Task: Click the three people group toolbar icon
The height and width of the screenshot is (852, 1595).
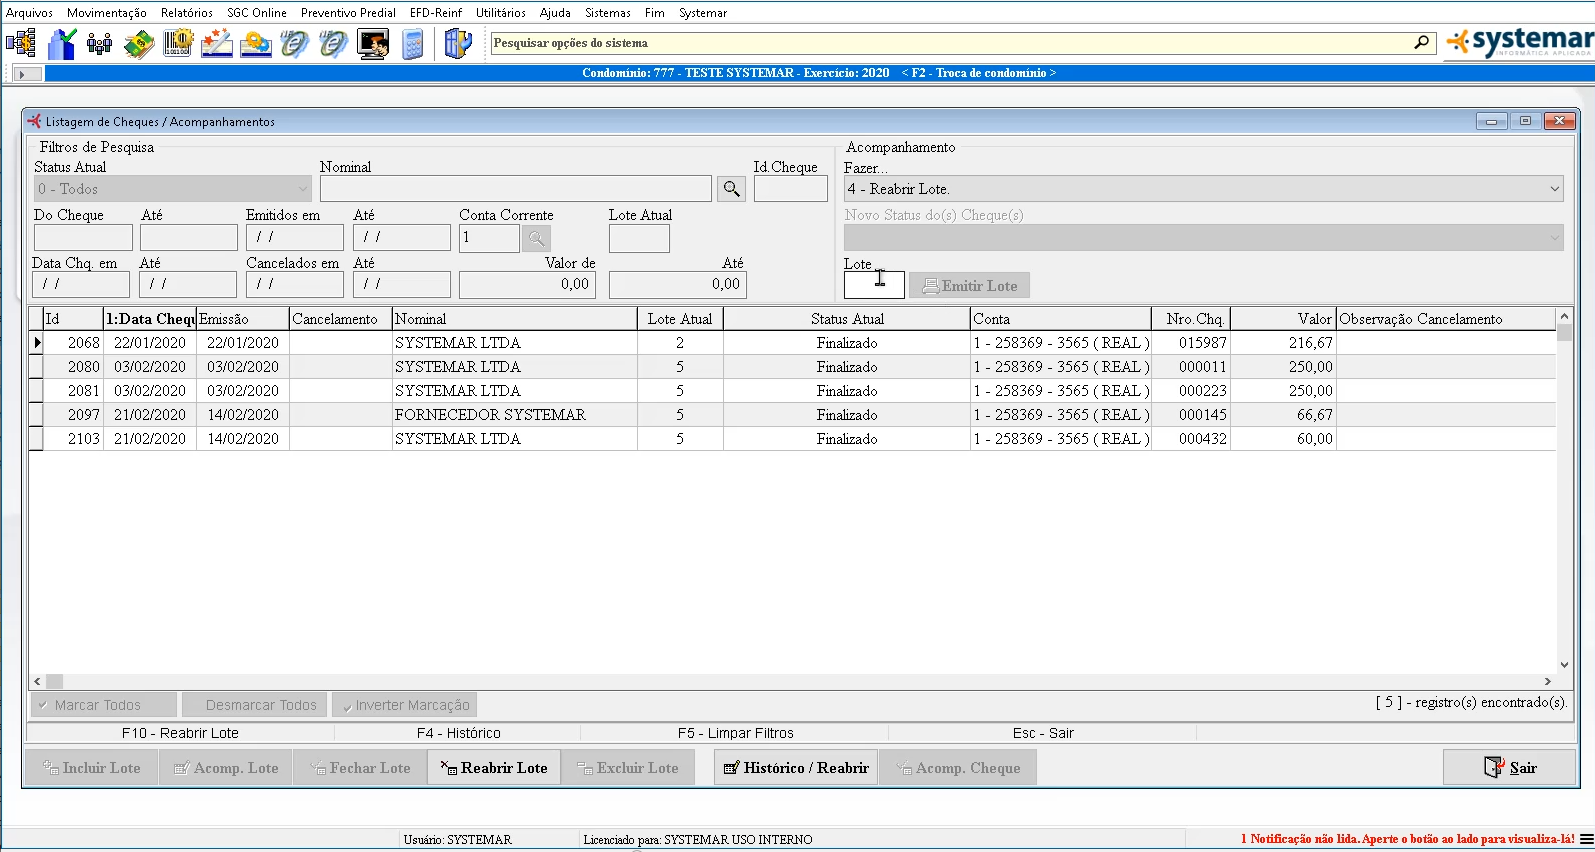Action: [99, 44]
